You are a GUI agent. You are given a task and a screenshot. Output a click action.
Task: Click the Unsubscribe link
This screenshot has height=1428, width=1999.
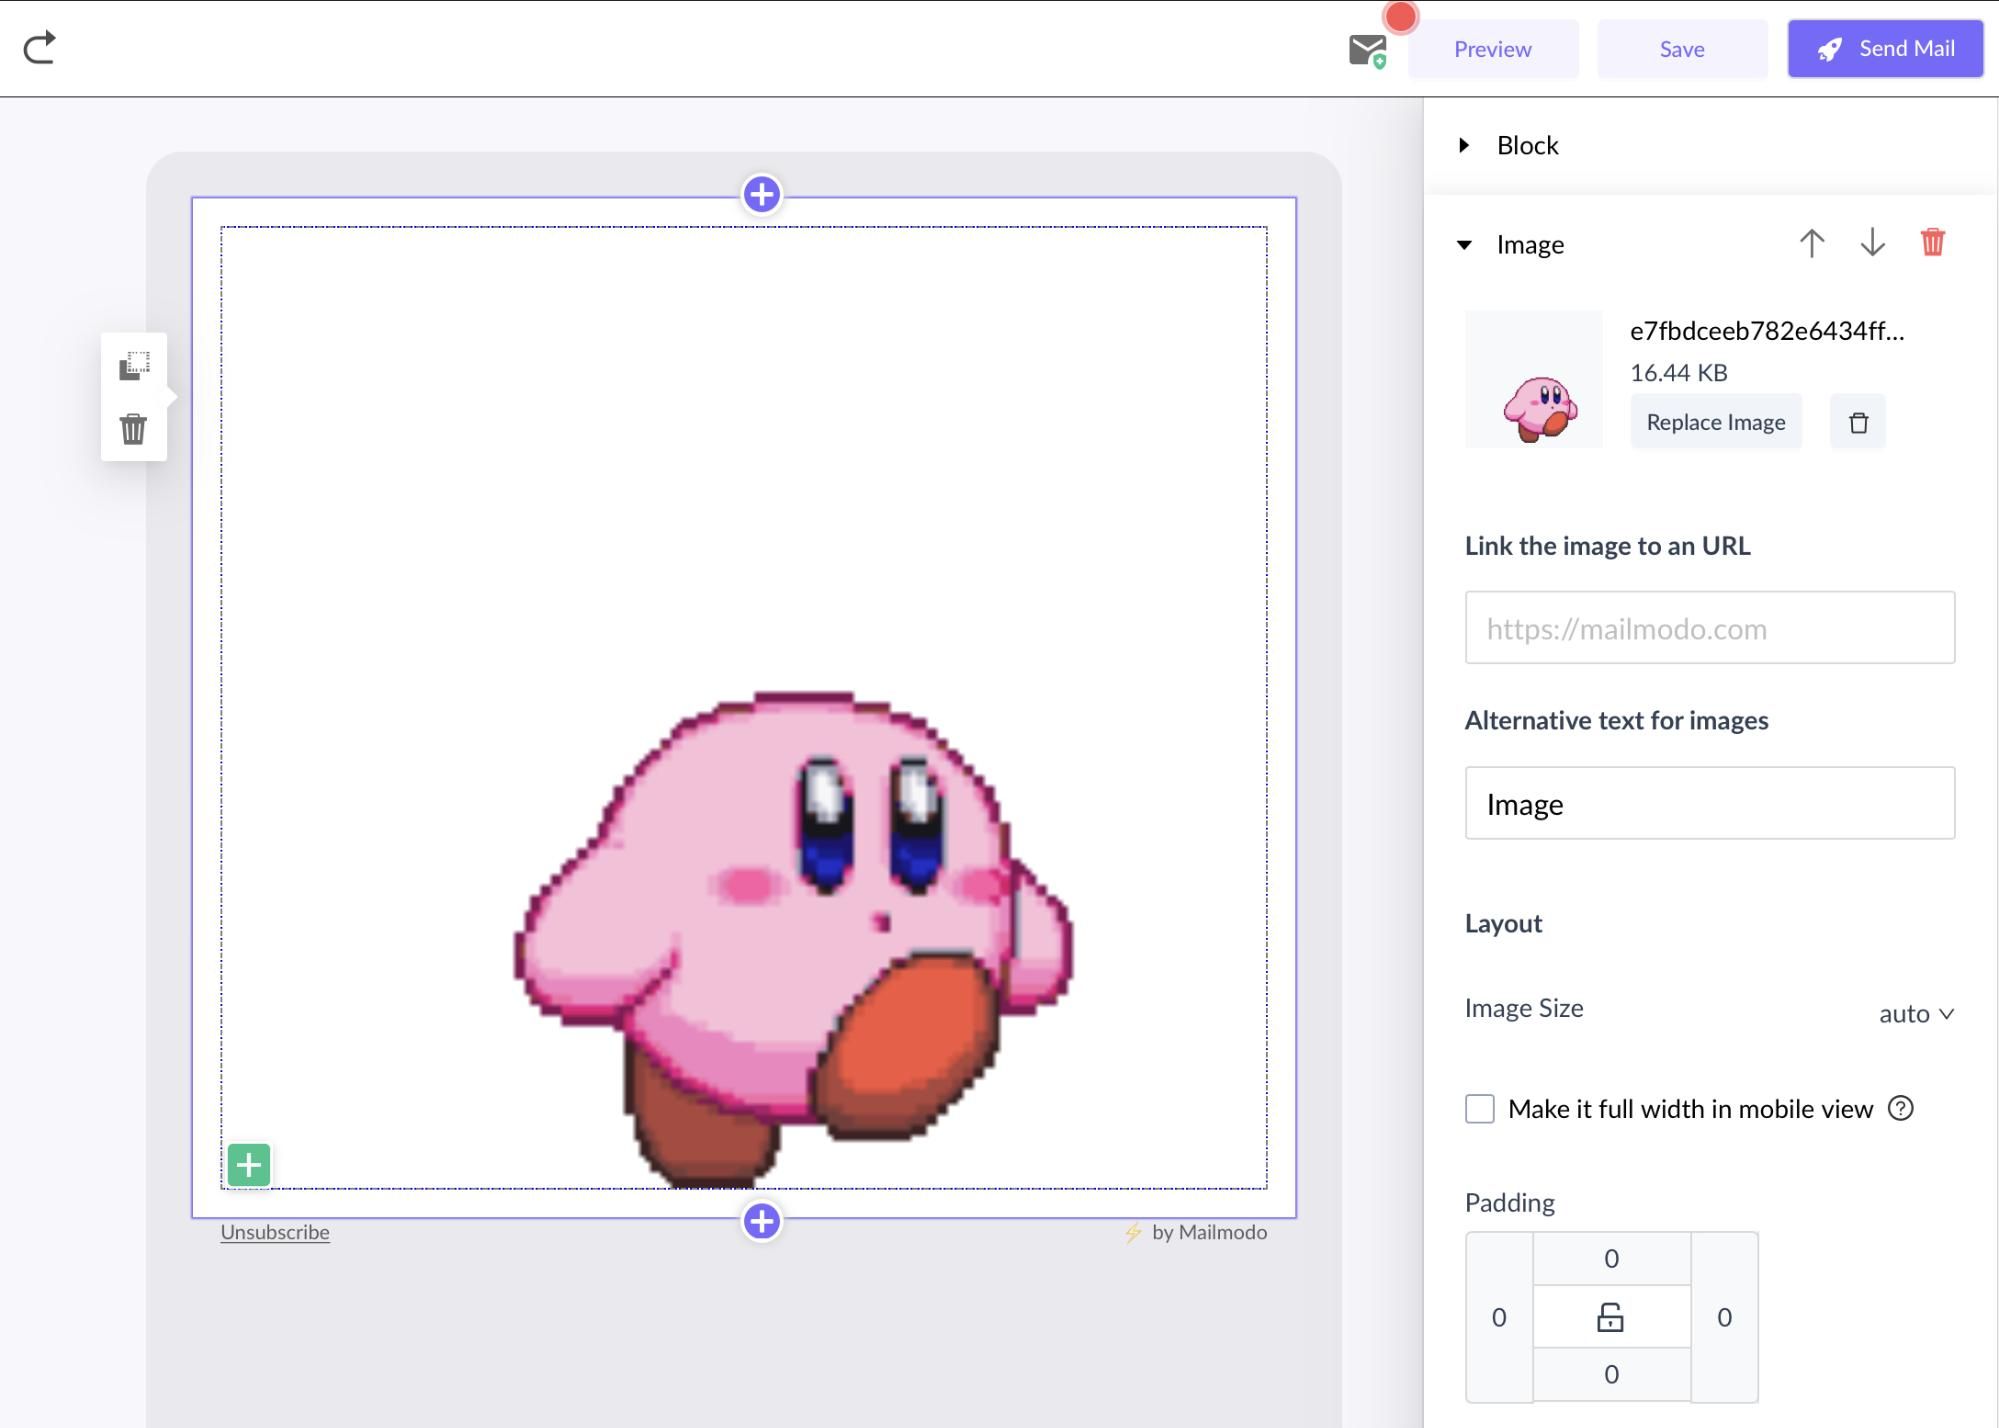click(x=275, y=1232)
